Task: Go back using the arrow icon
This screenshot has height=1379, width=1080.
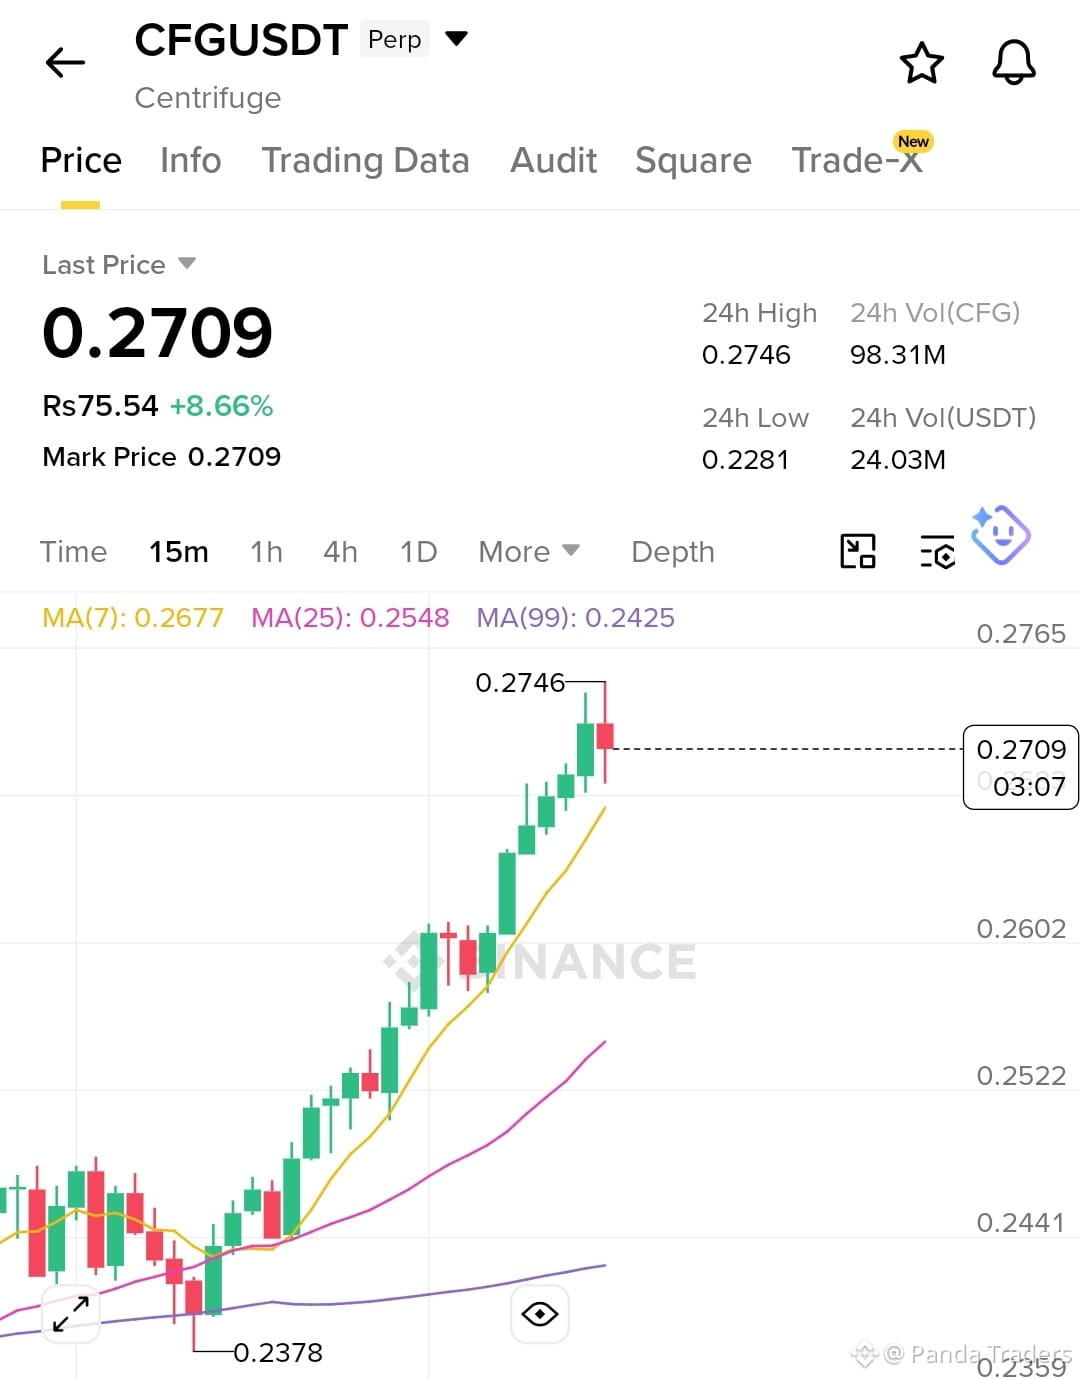Action: (66, 63)
